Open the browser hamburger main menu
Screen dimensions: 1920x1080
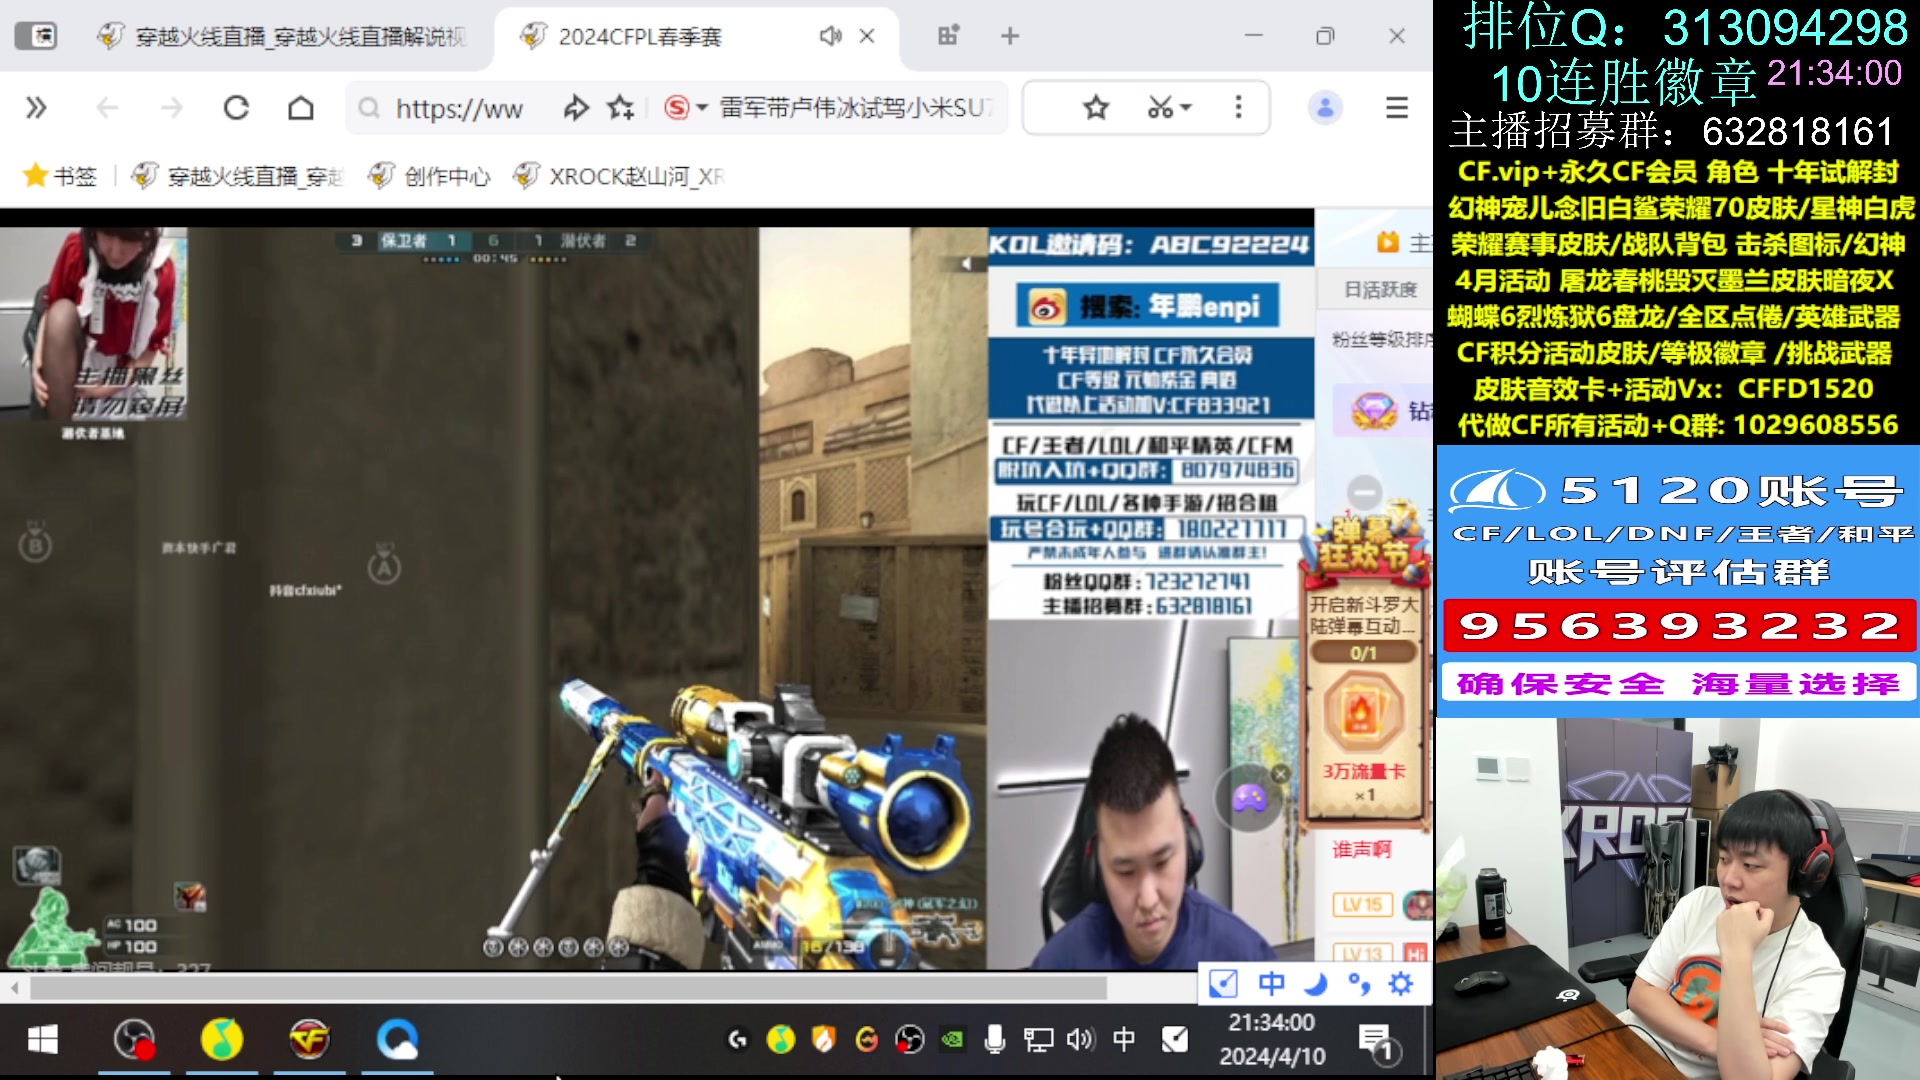pyautogui.click(x=1397, y=108)
